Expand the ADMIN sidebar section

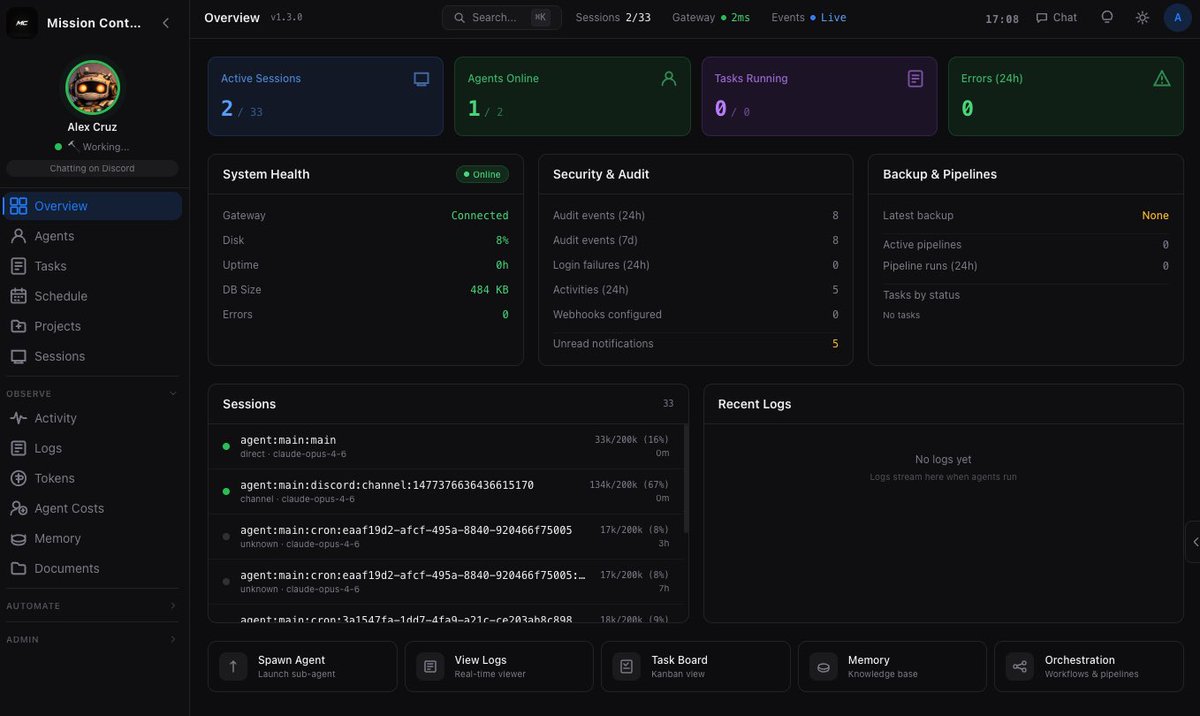(x=173, y=639)
